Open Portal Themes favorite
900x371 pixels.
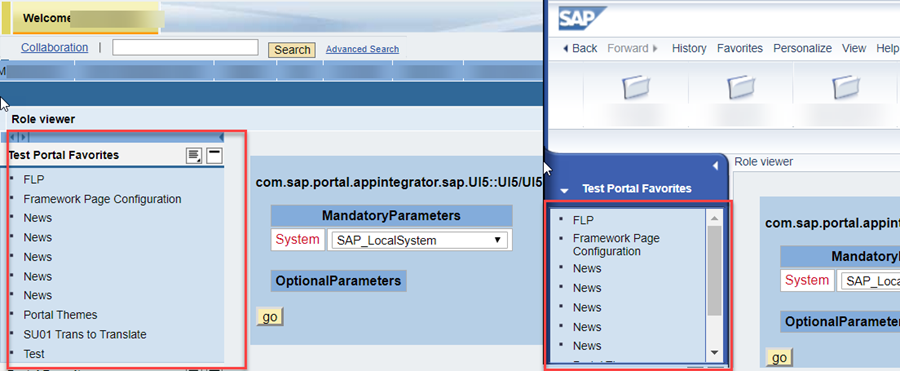60,315
